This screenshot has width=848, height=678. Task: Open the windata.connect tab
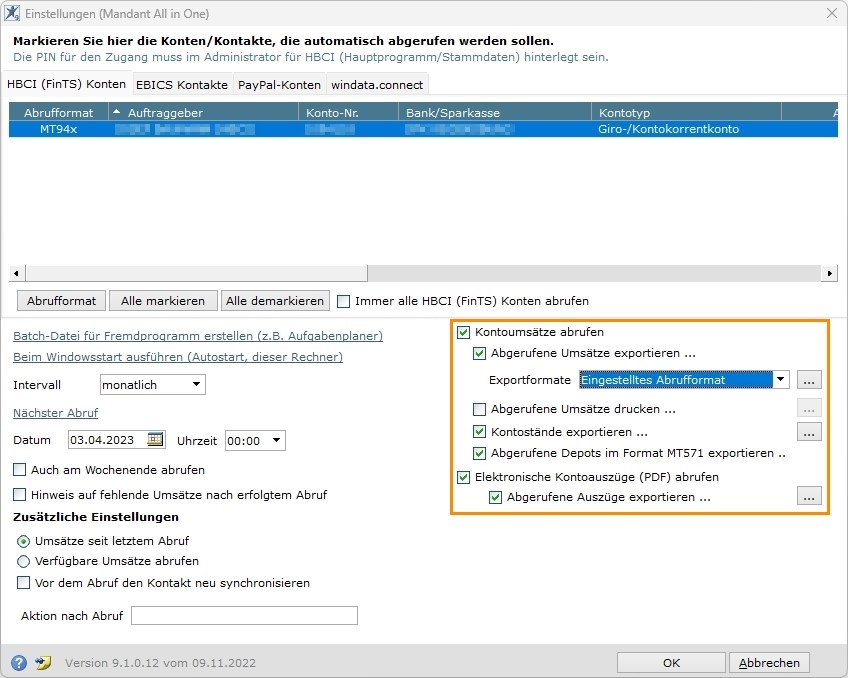[x=377, y=84]
